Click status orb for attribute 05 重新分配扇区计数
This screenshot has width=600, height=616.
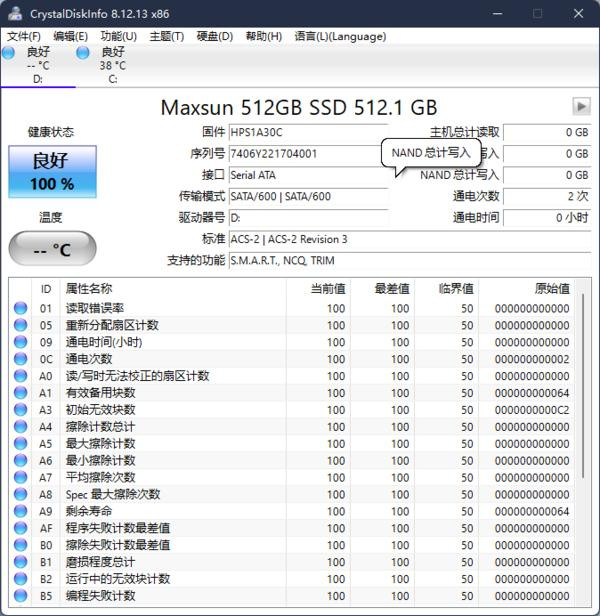point(20,326)
